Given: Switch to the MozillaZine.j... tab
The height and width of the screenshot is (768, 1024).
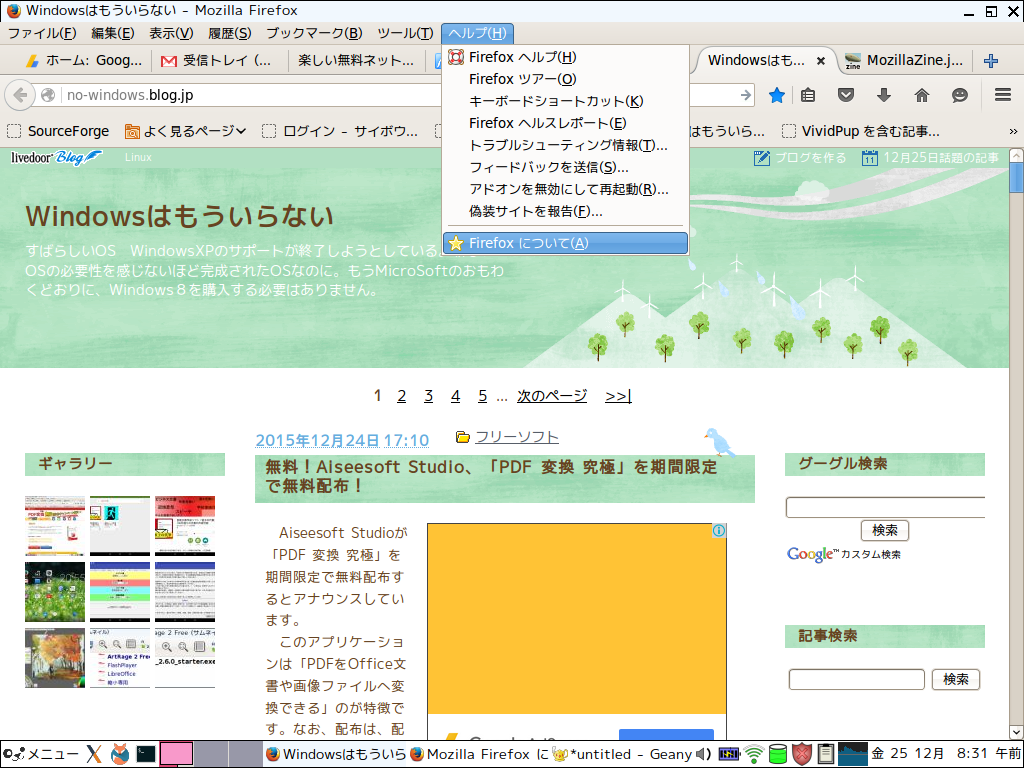Looking at the screenshot, I should click(x=906, y=61).
